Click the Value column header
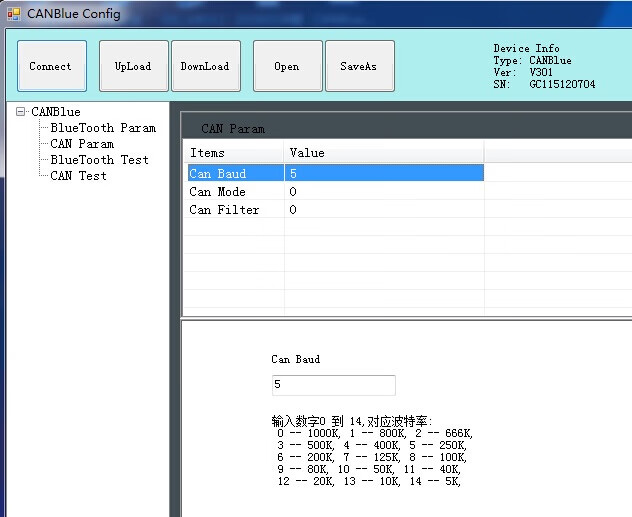Screen dimensions: 632x517 pos(383,153)
